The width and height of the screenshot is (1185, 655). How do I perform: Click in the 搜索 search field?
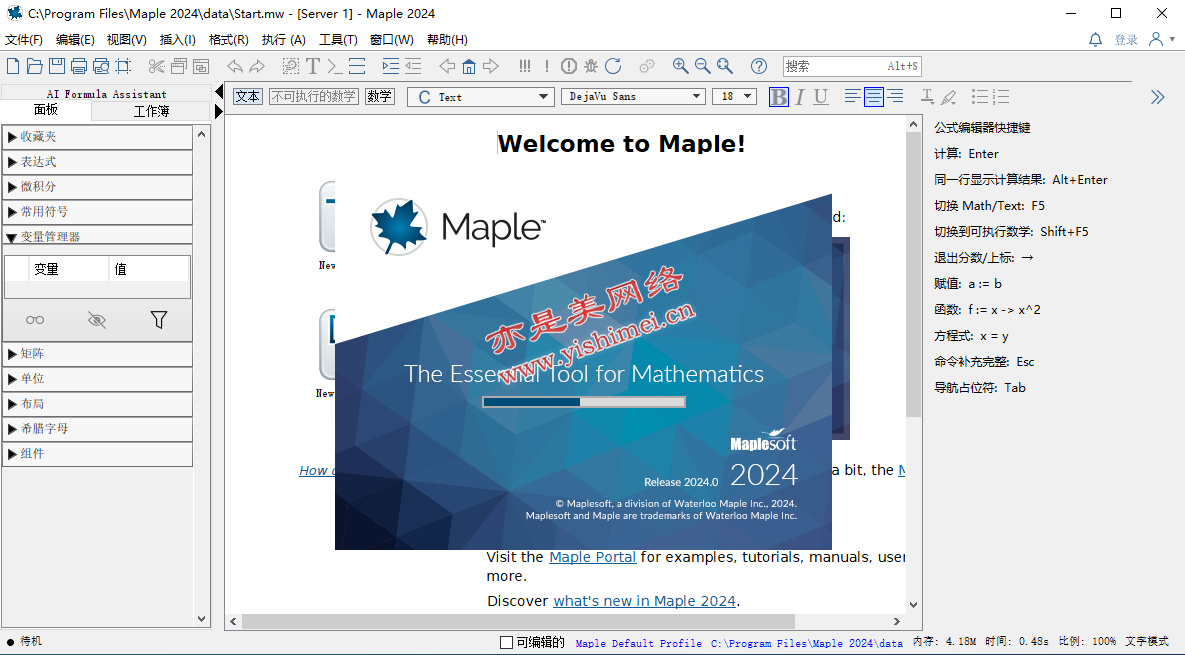click(x=852, y=66)
